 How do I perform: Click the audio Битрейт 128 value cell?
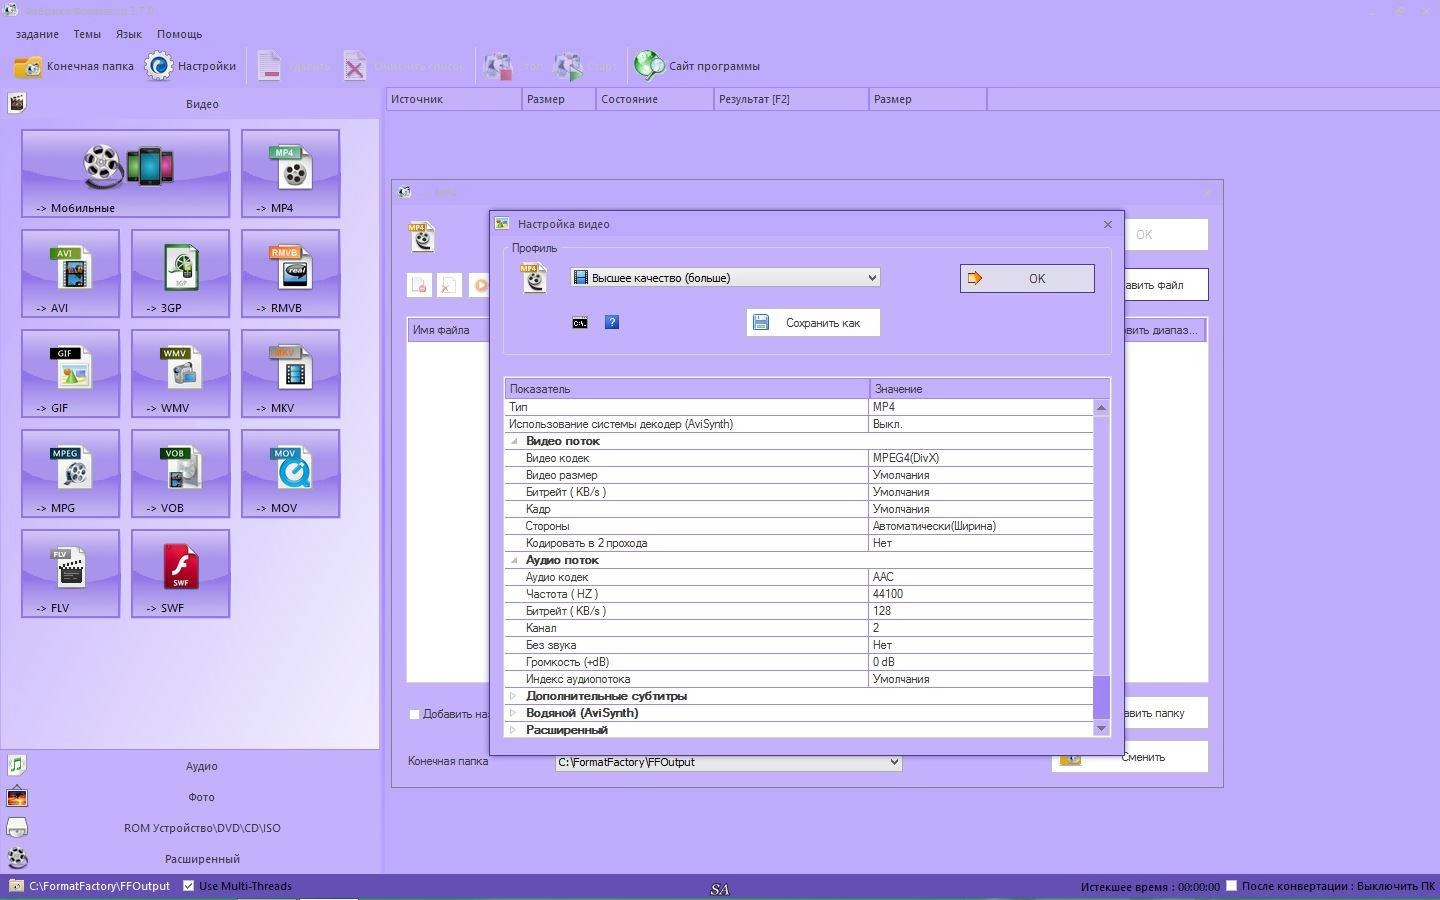tap(981, 611)
